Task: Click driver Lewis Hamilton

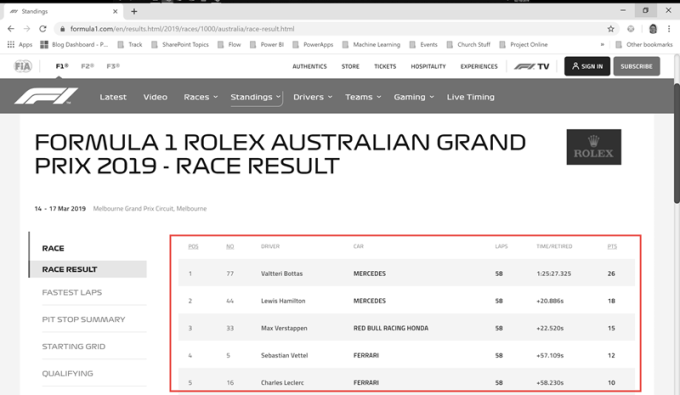Action: pyautogui.click(x=283, y=301)
